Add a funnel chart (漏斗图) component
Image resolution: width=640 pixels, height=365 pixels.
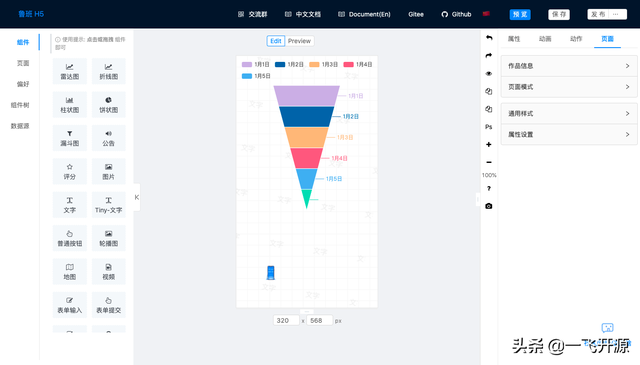coord(69,138)
